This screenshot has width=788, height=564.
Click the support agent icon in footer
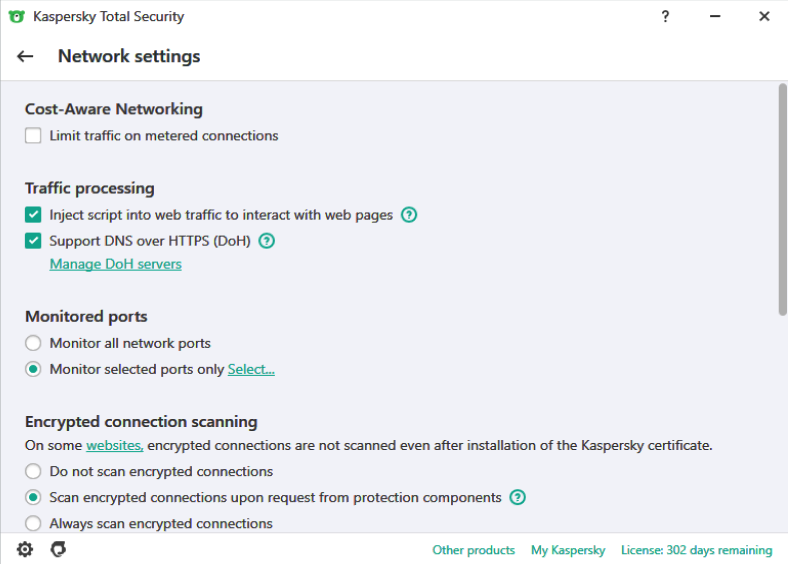[58, 549]
